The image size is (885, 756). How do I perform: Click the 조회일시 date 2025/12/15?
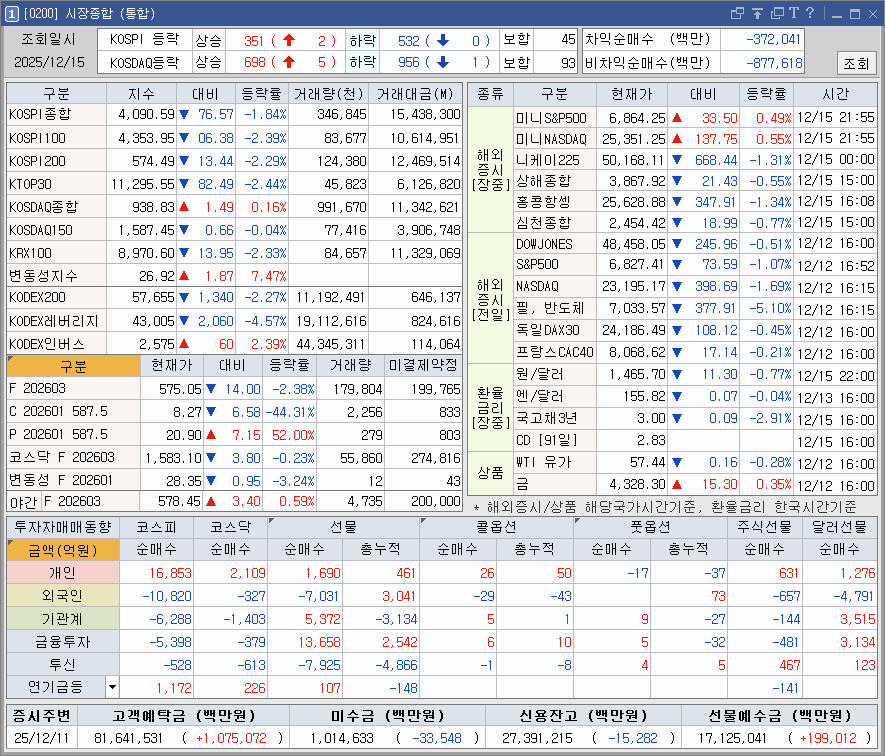pyautogui.click(x=49, y=62)
